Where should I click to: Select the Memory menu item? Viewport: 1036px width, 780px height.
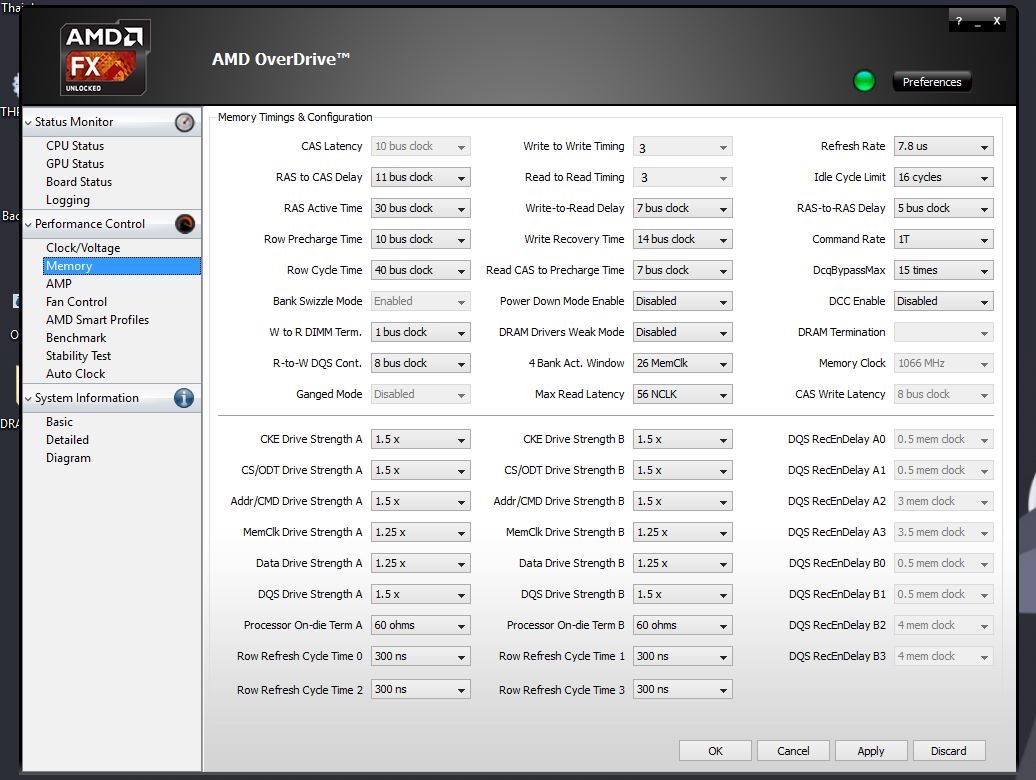coord(122,266)
